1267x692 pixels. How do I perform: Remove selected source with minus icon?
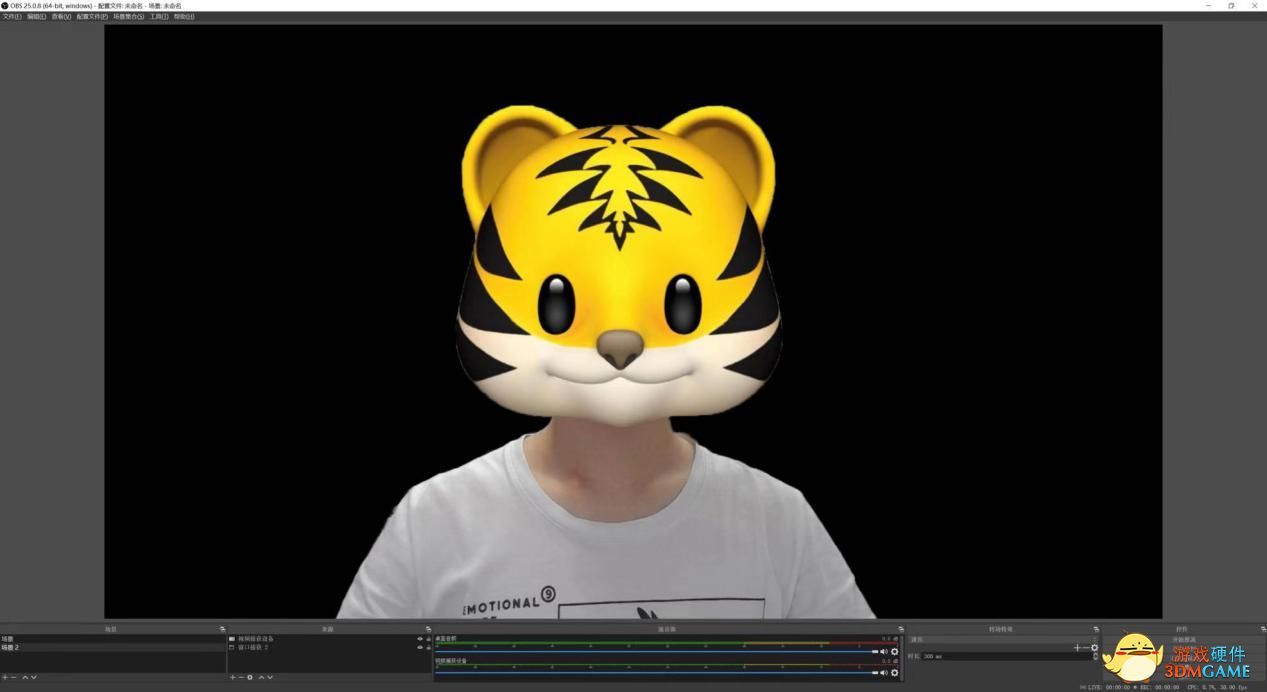241,677
